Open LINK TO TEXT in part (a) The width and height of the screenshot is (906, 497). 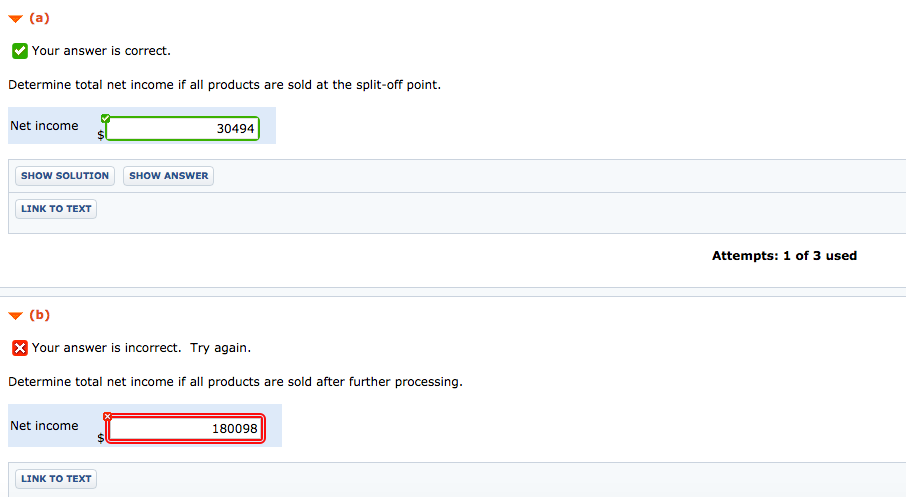[56, 209]
